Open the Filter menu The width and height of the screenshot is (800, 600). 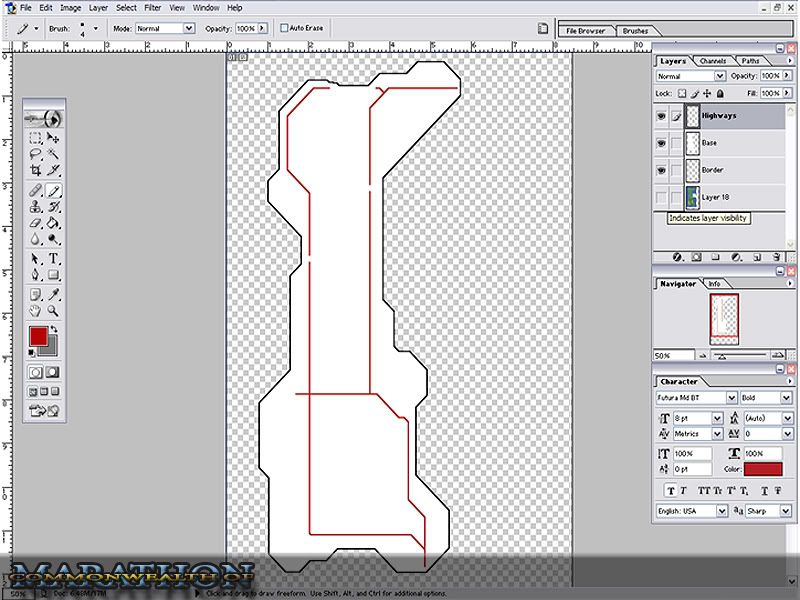pyautogui.click(x=152, y=7)
